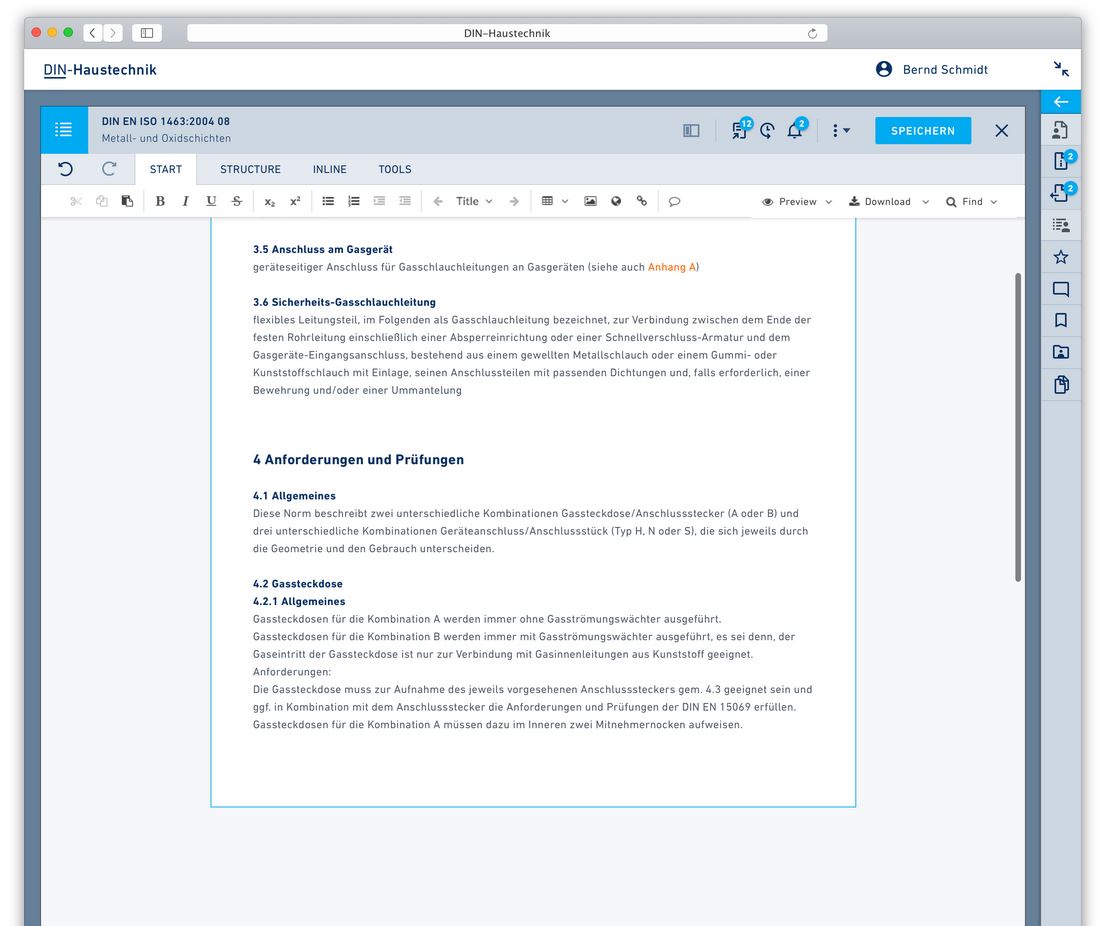Image resolution: width=1108 pixels, height=926 pixels.
Task: Open the notifications bell
Action: pyautogui.click(x=796, y=129)
